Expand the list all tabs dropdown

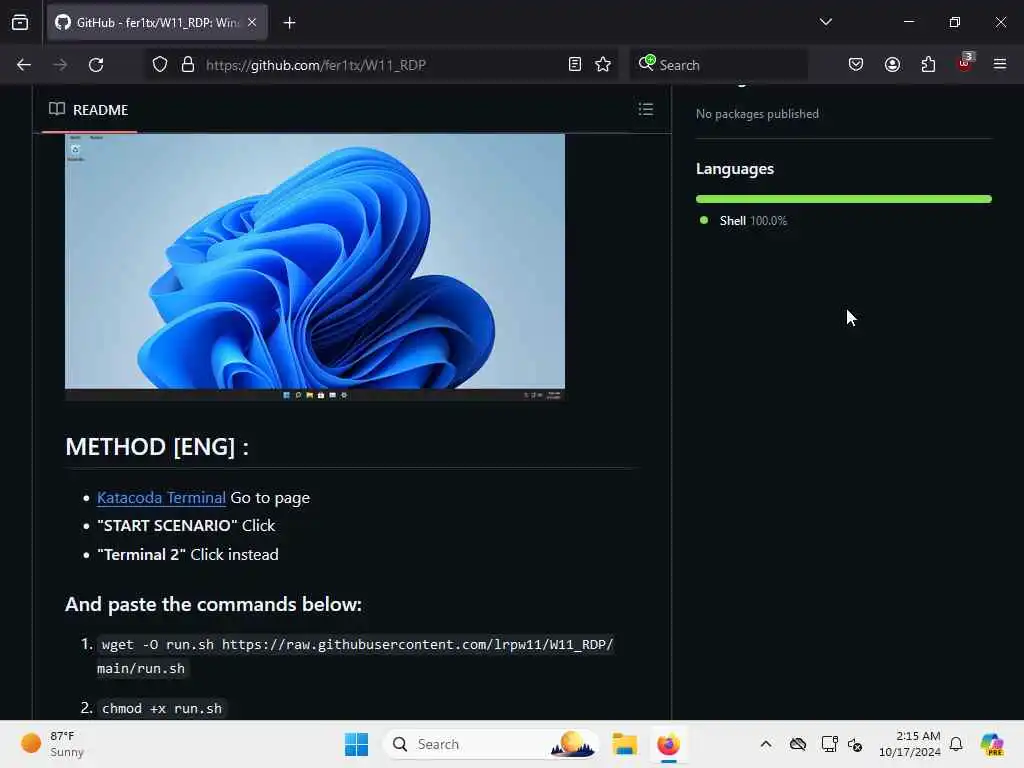[x=825, y=22]
